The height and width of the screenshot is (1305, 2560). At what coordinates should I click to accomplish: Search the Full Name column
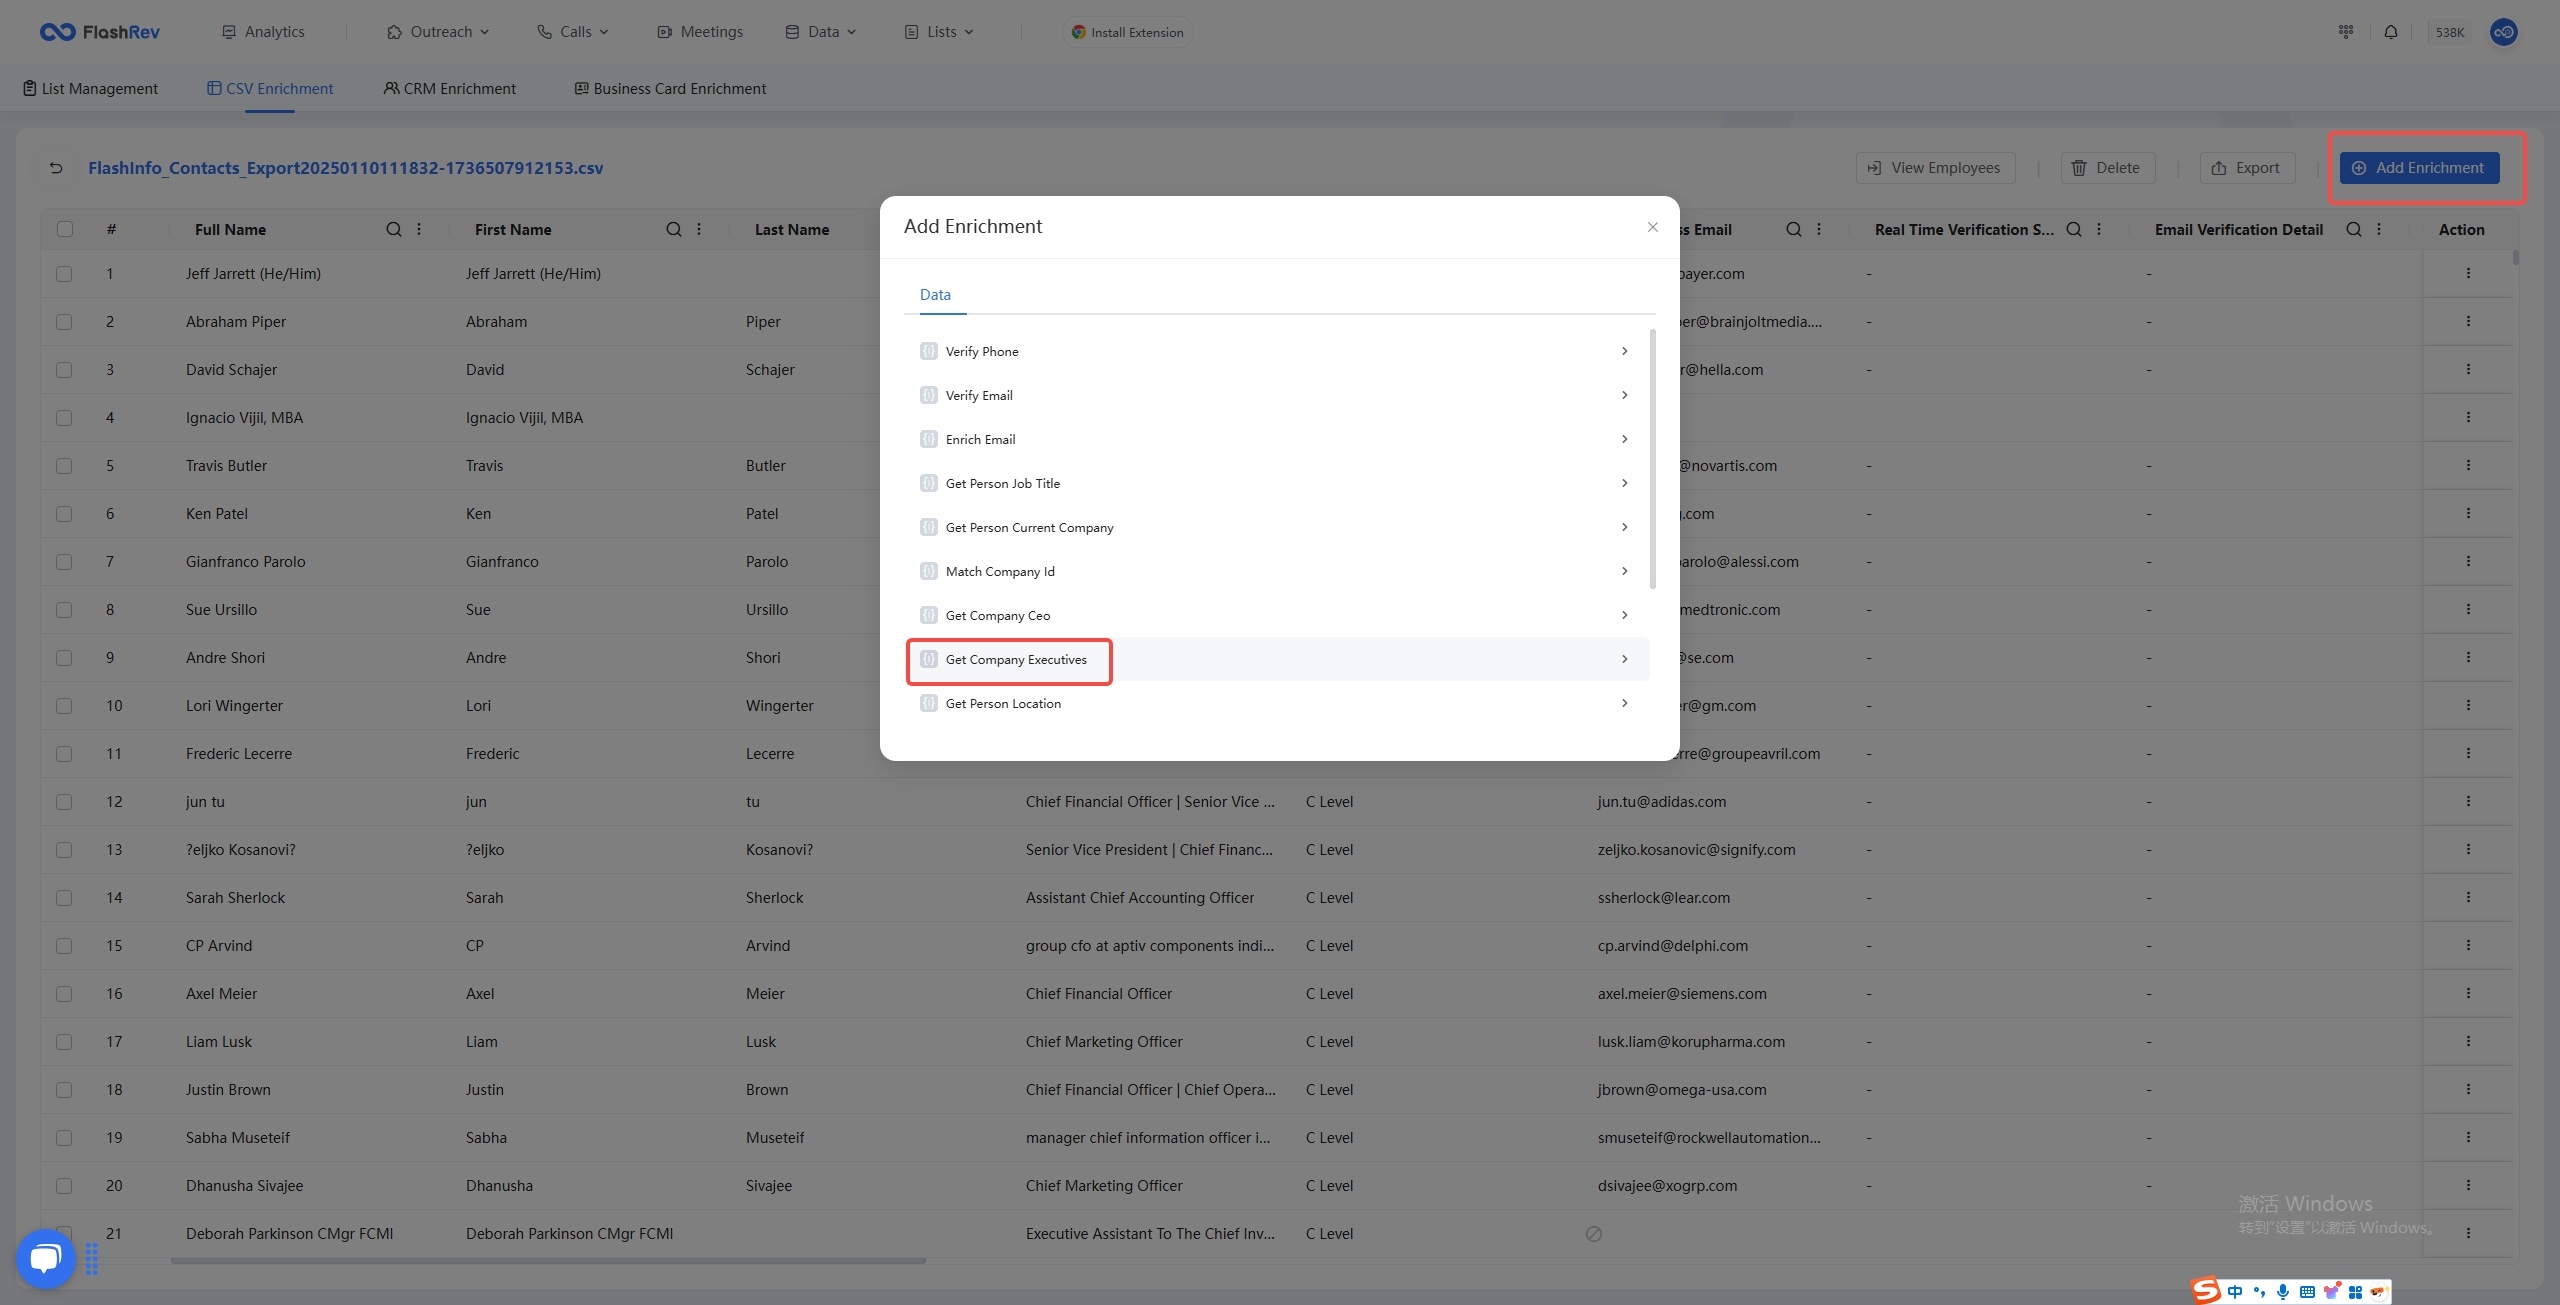tap(394, 229)
